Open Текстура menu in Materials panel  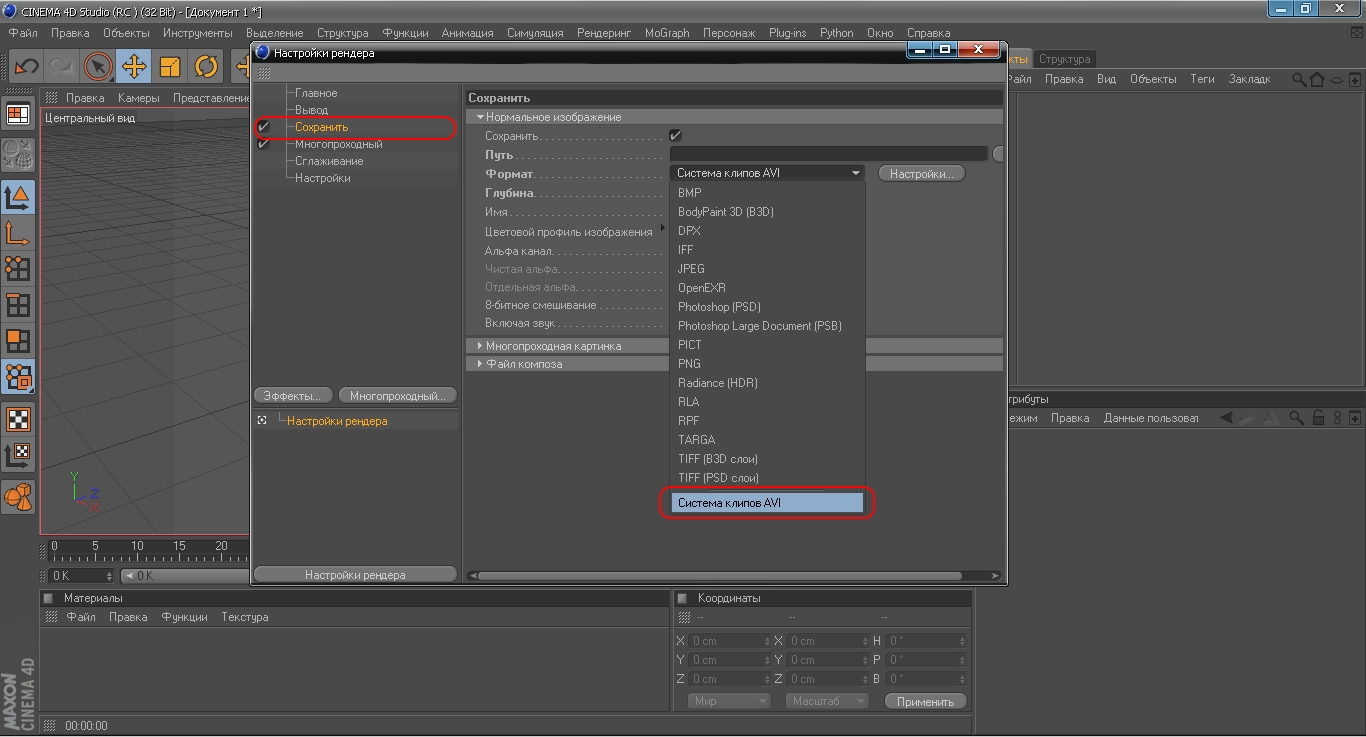pyautogui.click(x=245, y=617)
